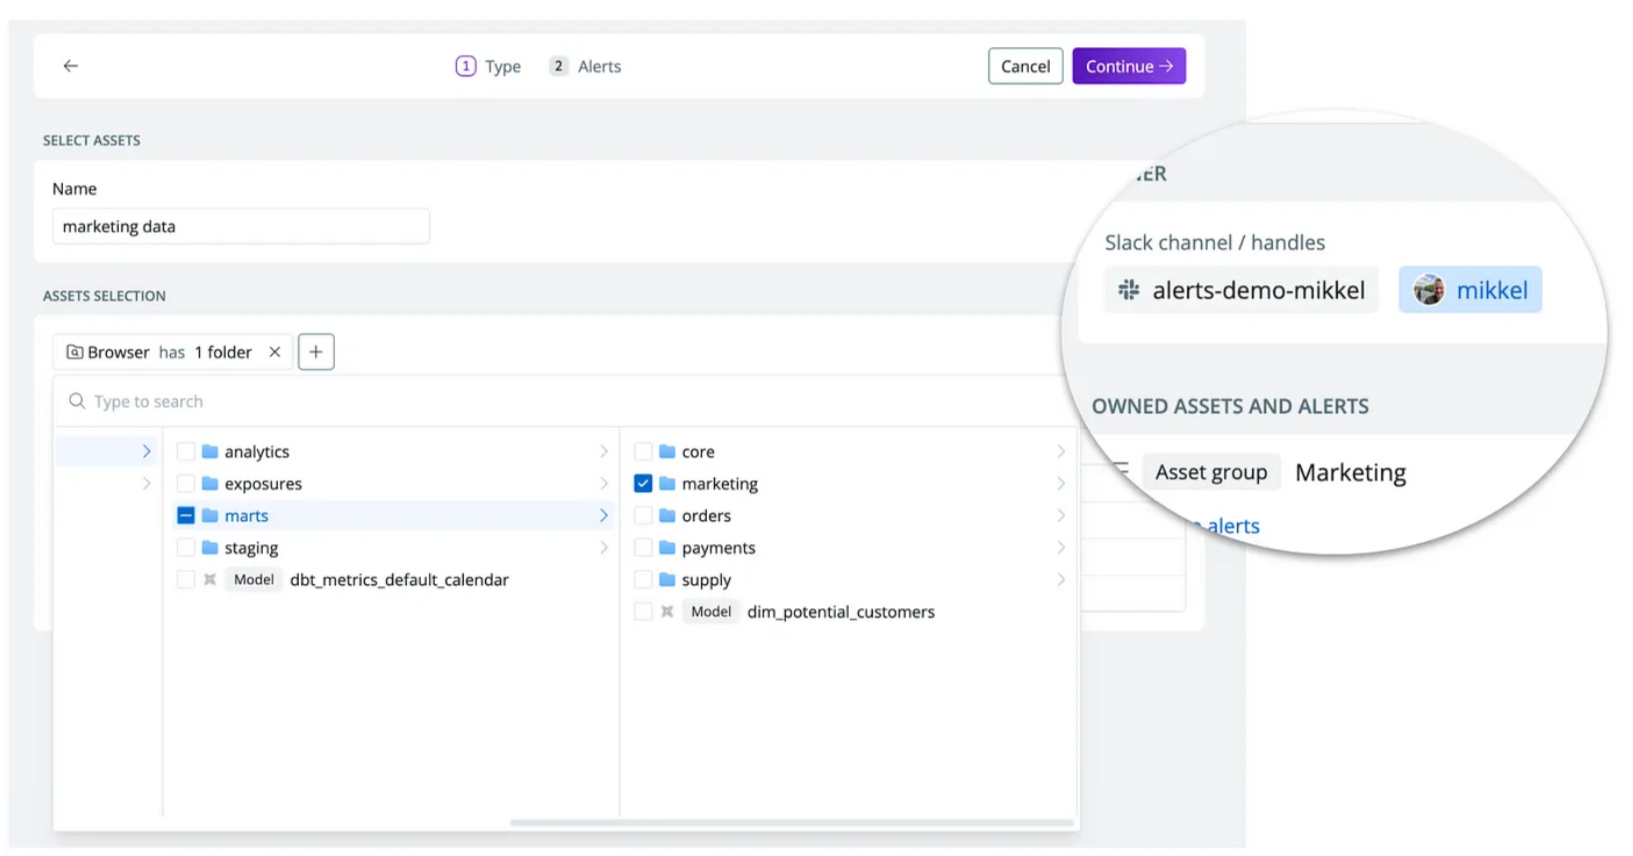Click the back arrow icon
Viewport: 1633px width, 856px height.
coord(70,66)
